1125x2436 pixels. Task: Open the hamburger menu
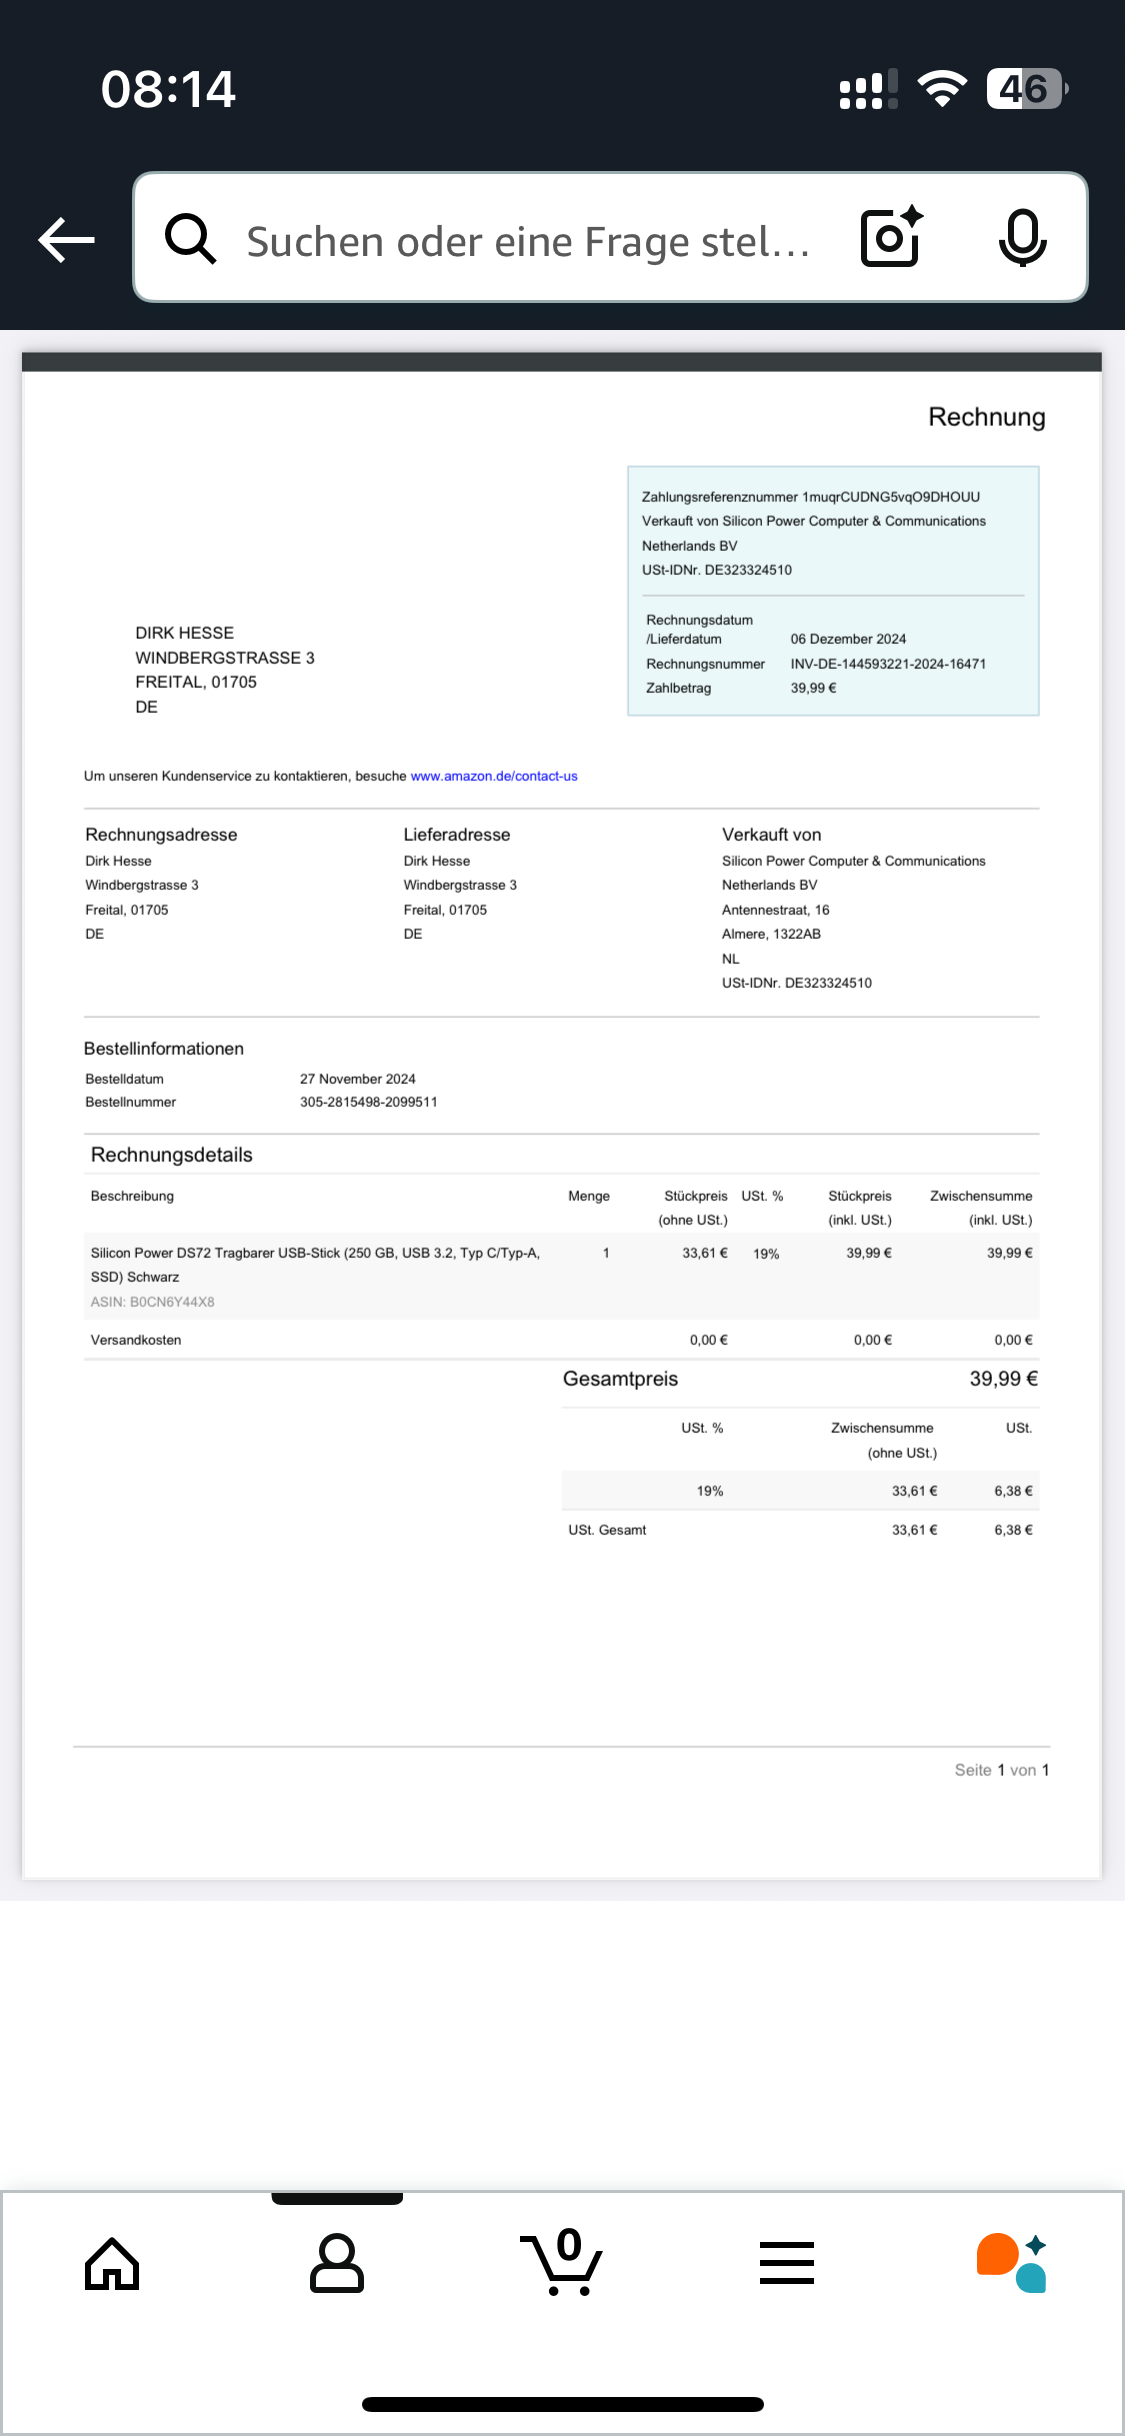(787, 2263)
